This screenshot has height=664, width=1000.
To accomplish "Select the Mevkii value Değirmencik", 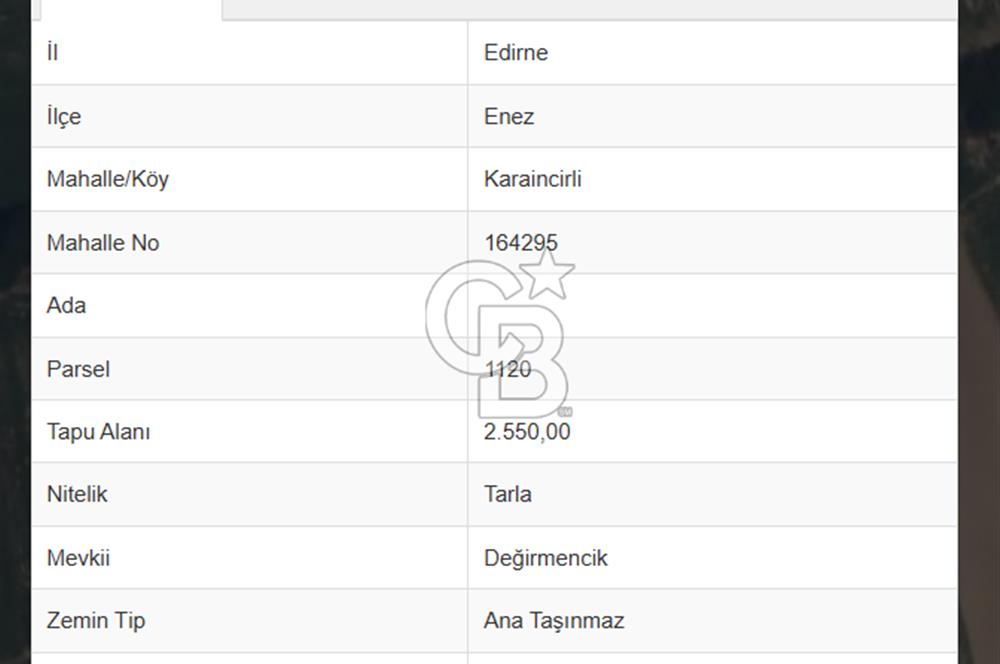I will [x=546, y=558].
